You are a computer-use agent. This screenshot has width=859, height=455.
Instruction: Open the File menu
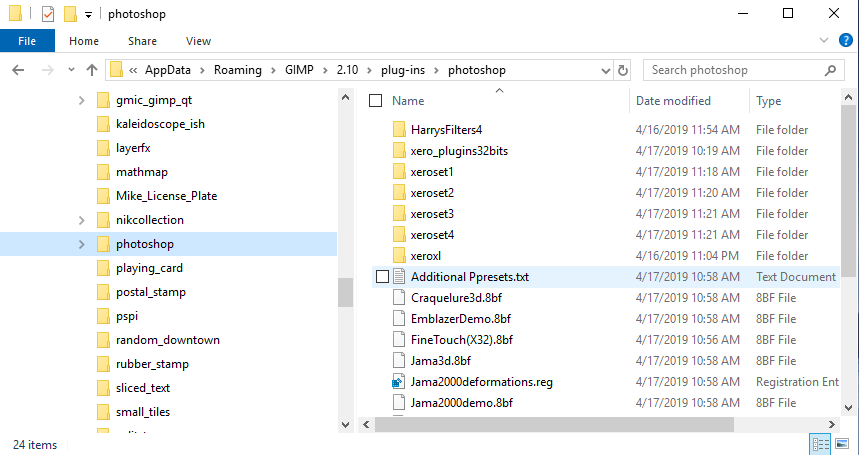[x=27, y=41]
